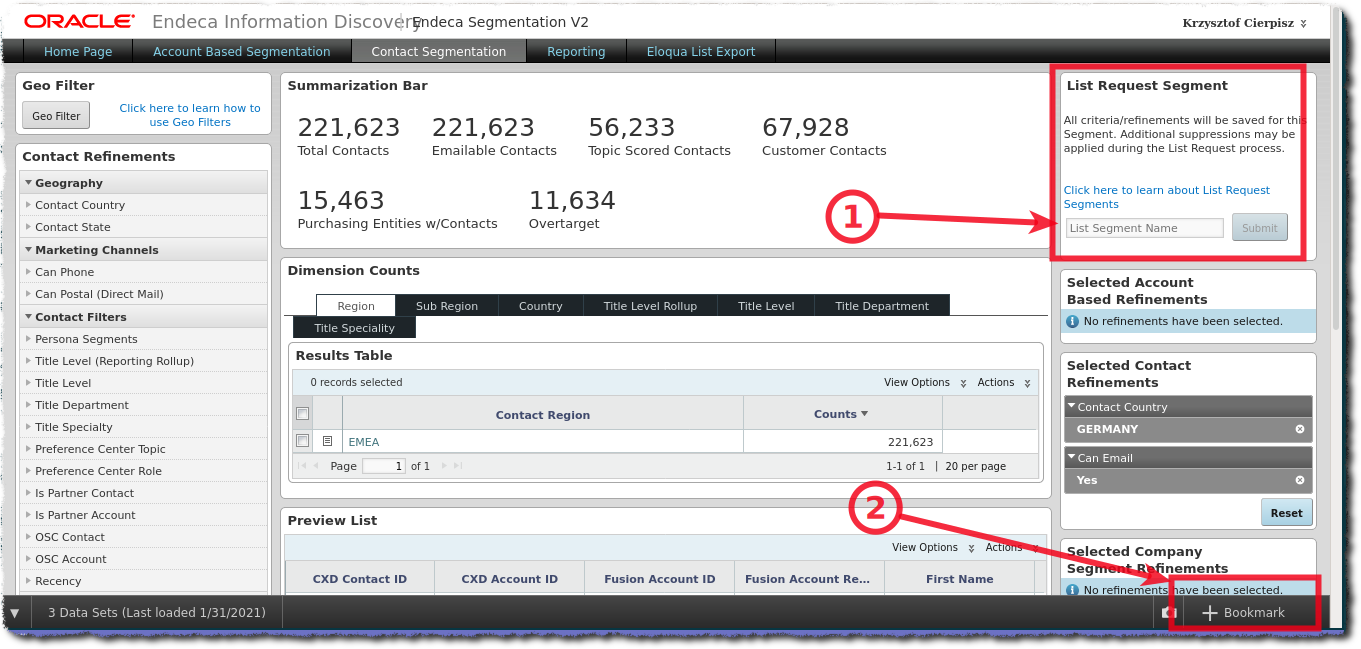Open the Reporting tab
The height and width of the screenshot is (649, 1361).
(576, 51)
